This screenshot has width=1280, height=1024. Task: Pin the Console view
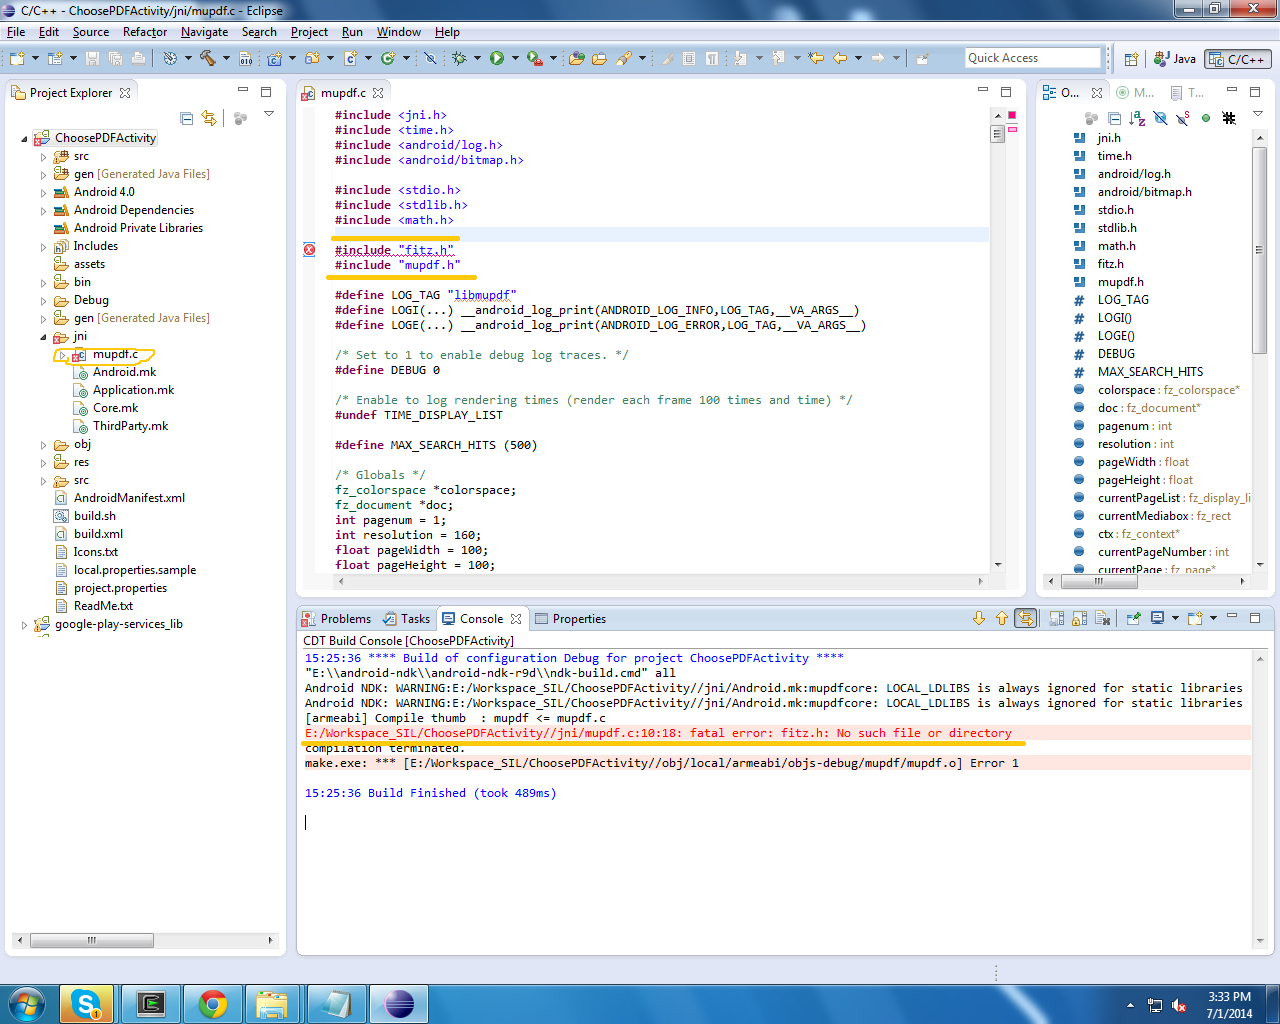click(1134, 618)
